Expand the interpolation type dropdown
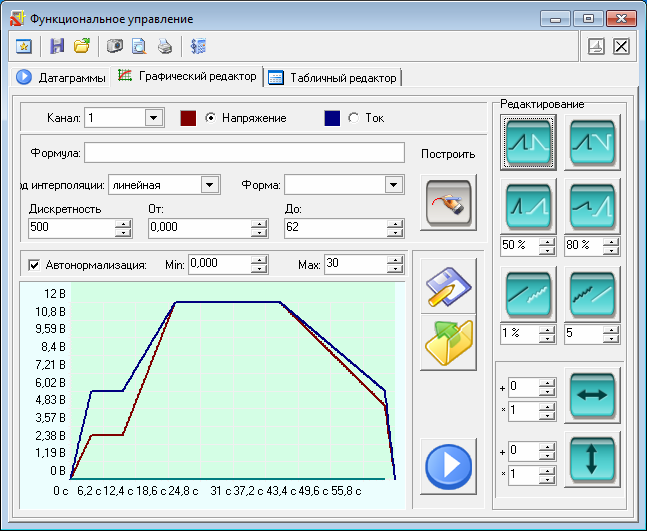Image resolution: width=647 pixels, height=531 pixels. point(209,184)
